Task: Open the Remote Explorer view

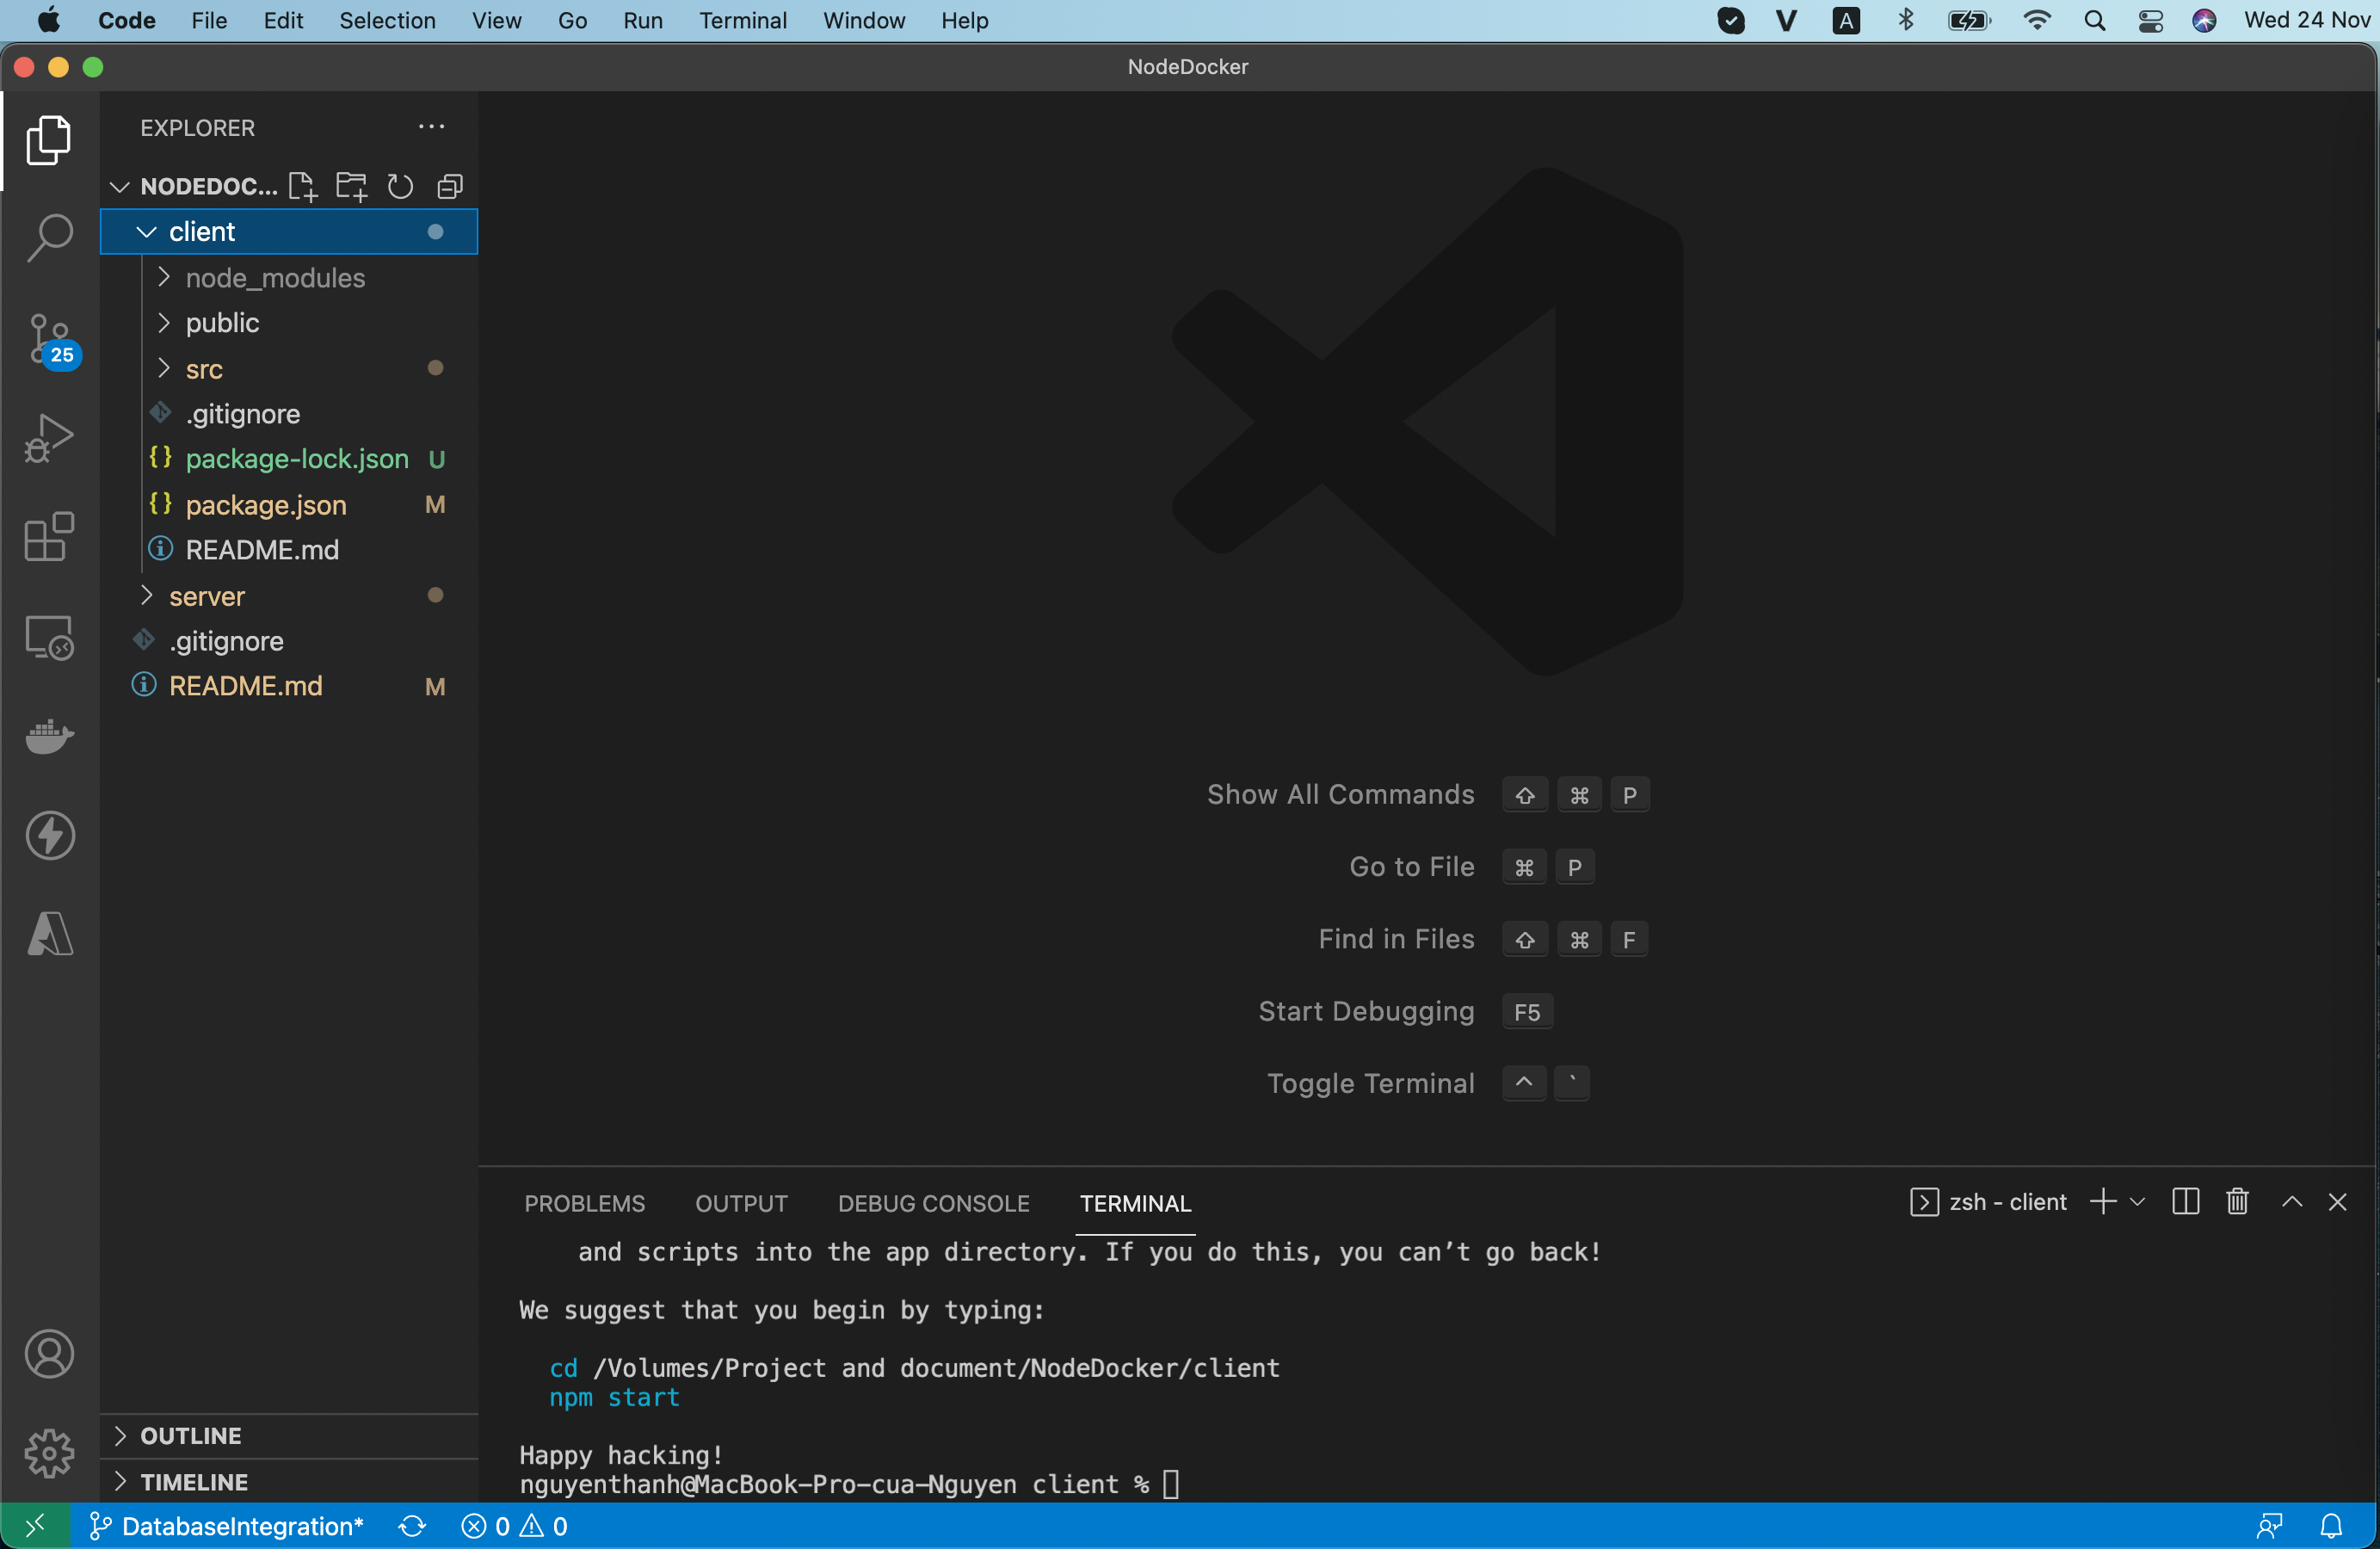Action: pos(49,637)
